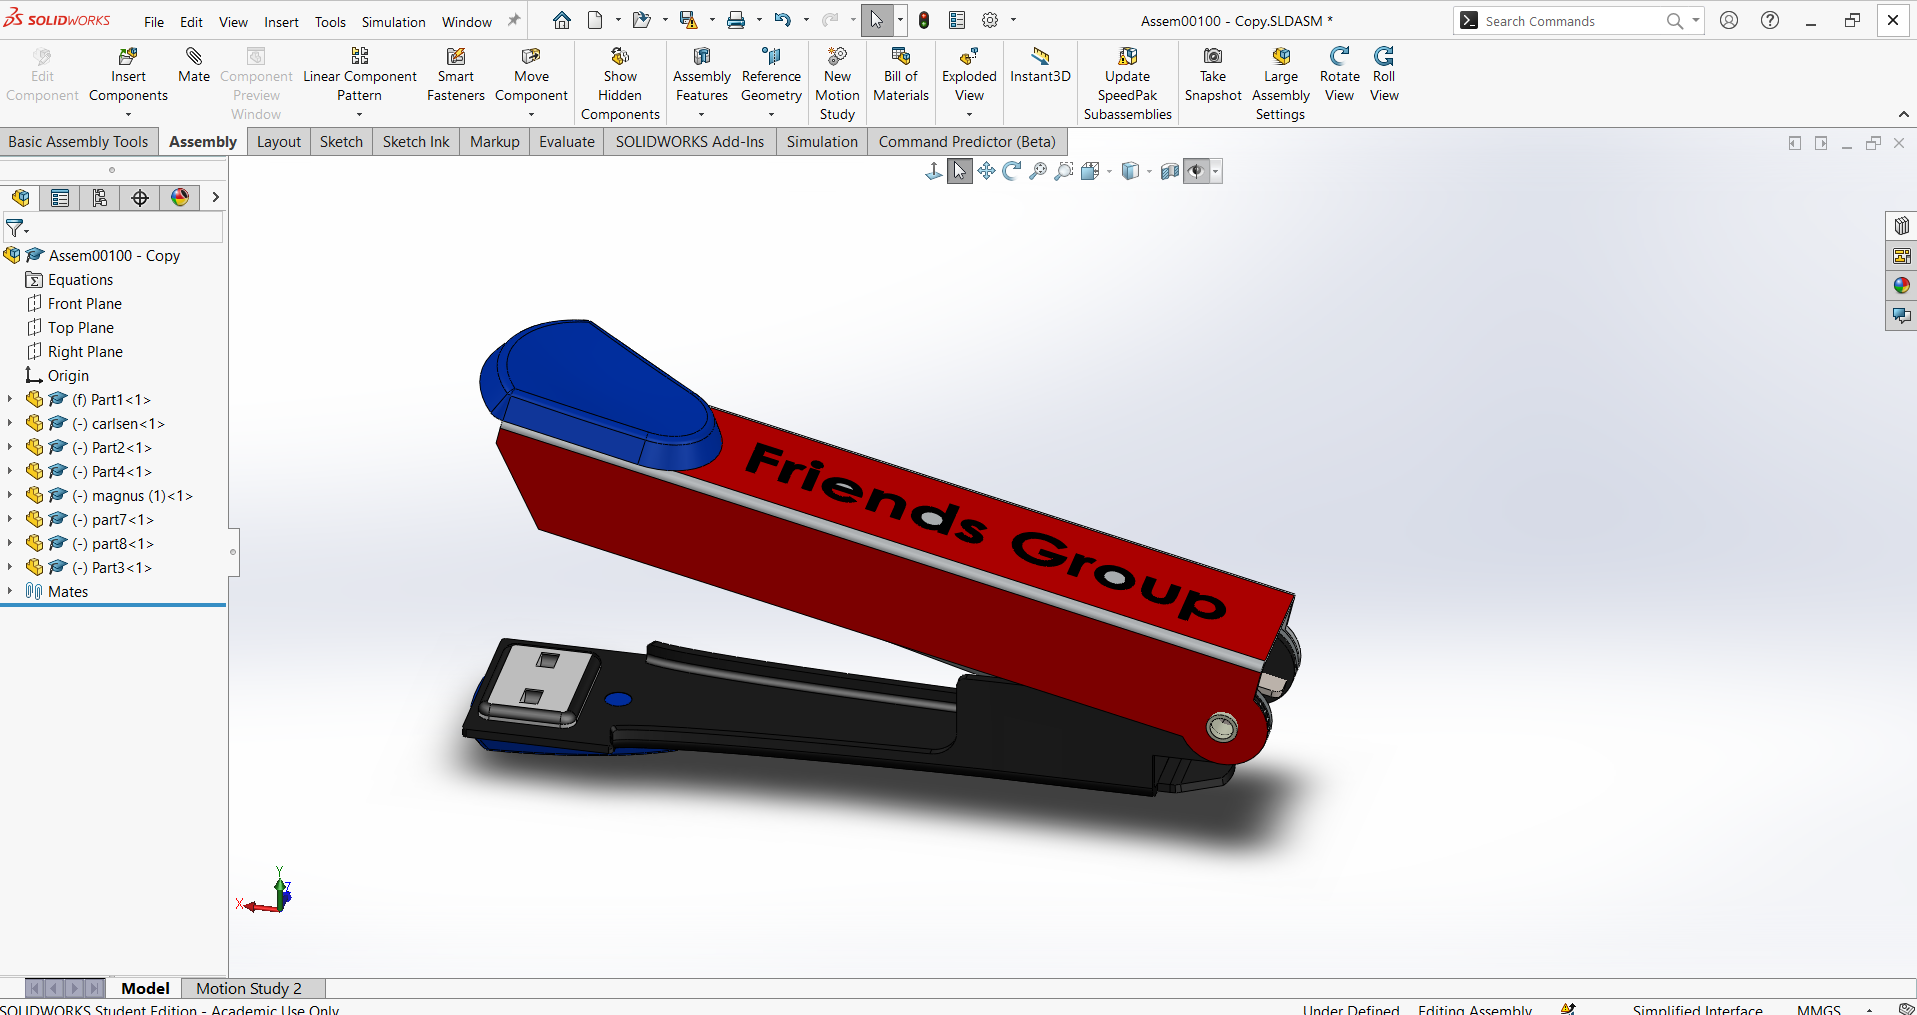
Task: Click Update SpeedPak Subassemblies
Action: coord(1127,85)
